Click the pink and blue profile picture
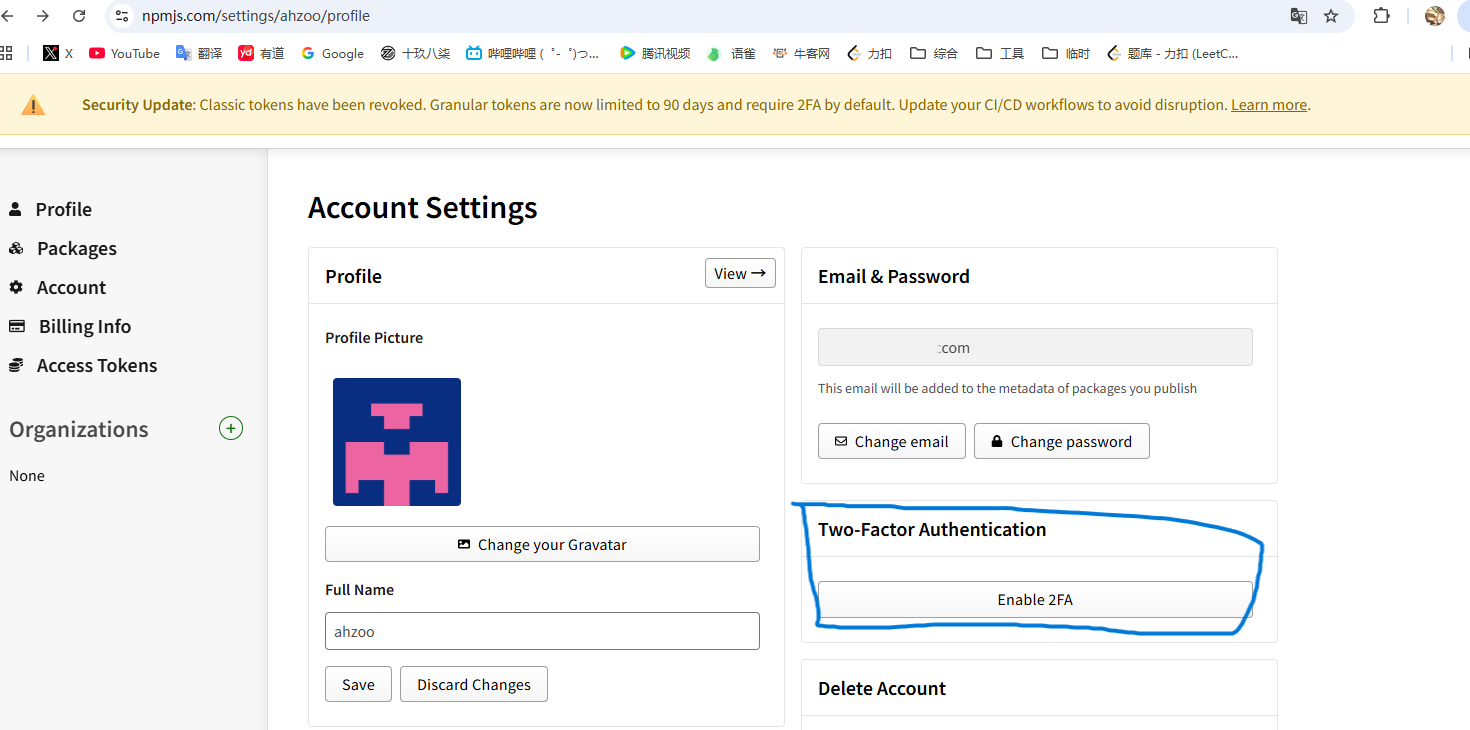 click(397, 442)
